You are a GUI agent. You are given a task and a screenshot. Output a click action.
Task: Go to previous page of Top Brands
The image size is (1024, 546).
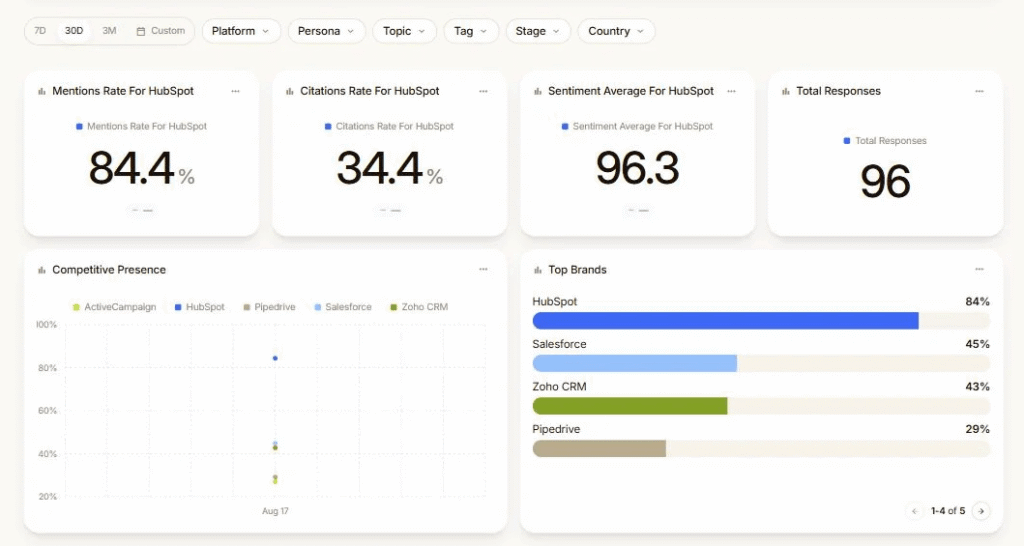pos(914,511)
